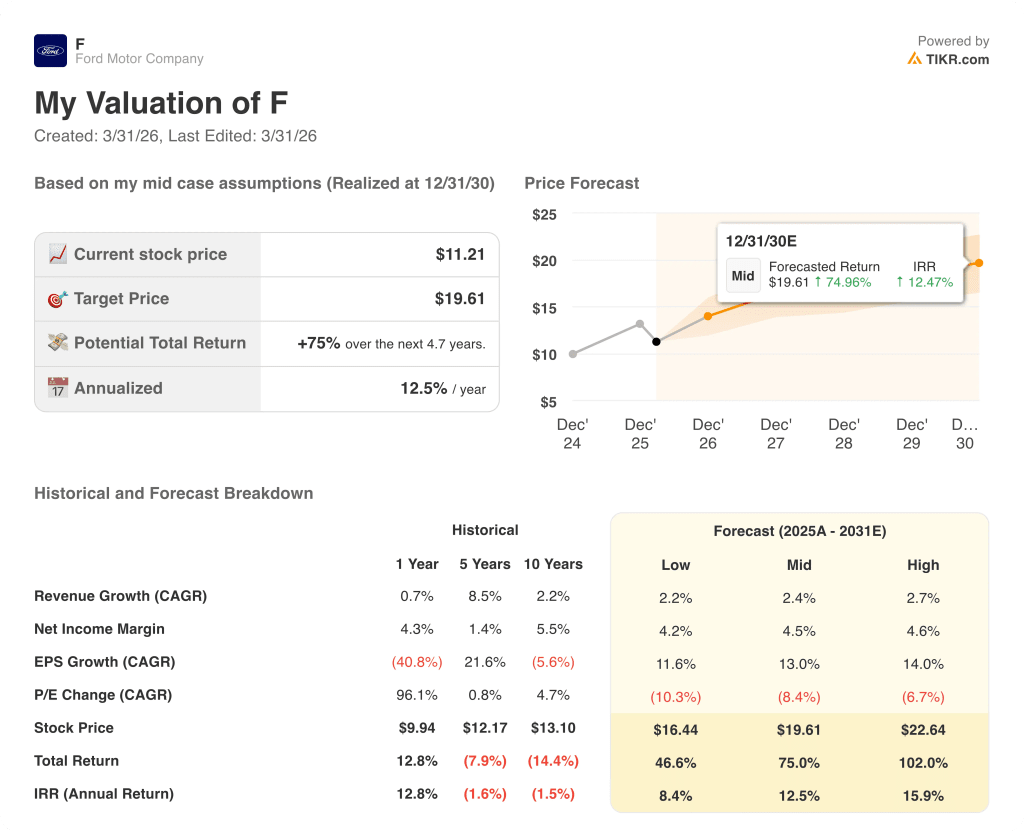Select the High forecast column header
Screen dimensions: 1024x832
click(923, 565)
